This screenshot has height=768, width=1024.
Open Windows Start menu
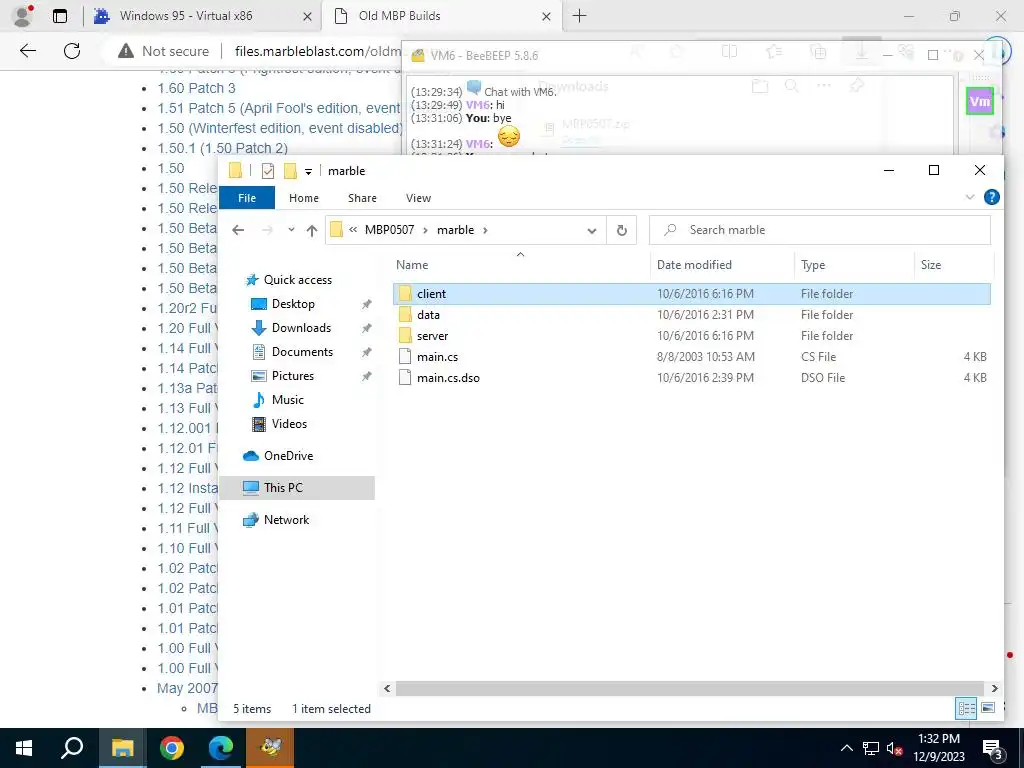[x=24, y=748]
